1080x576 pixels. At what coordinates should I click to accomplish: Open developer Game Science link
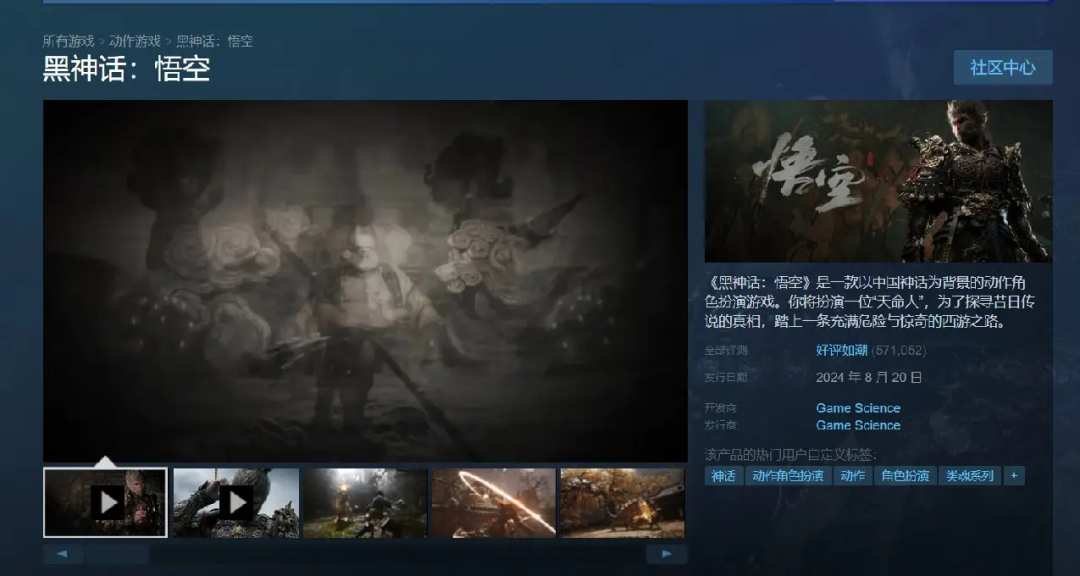click(857, 408)
